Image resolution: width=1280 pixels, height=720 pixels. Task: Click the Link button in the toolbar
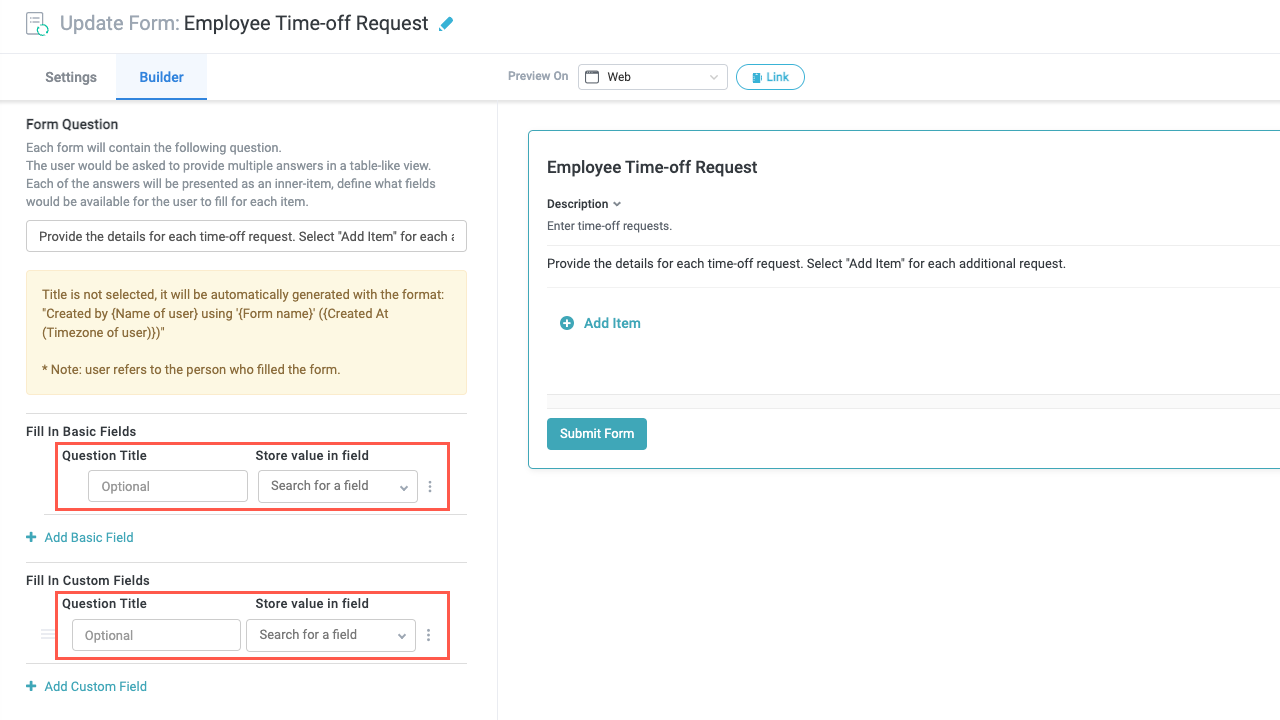click(770, 77)
